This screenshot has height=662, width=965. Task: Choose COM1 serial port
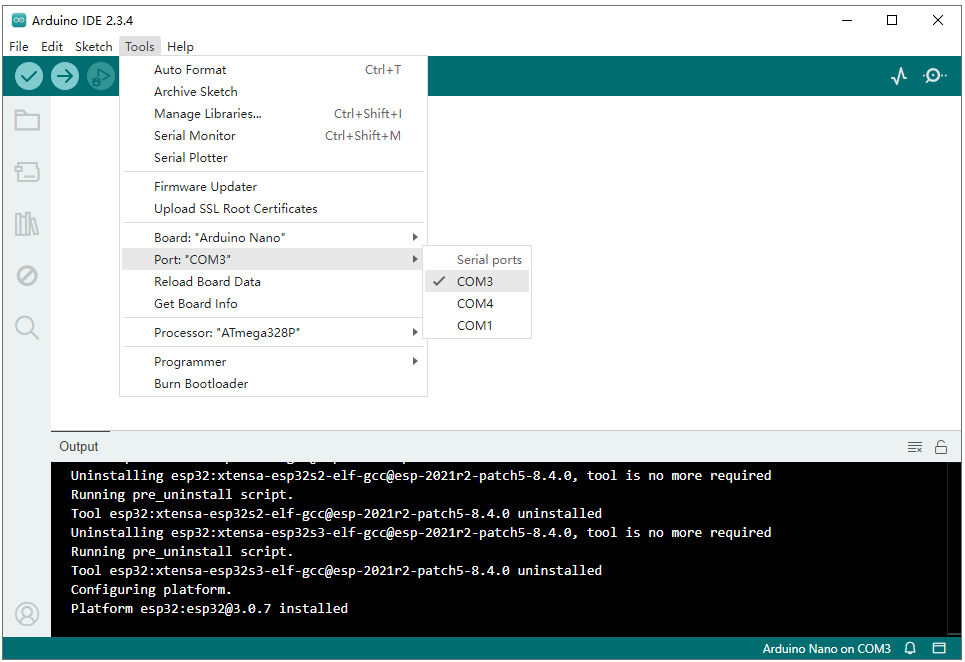tap(477, 325)
